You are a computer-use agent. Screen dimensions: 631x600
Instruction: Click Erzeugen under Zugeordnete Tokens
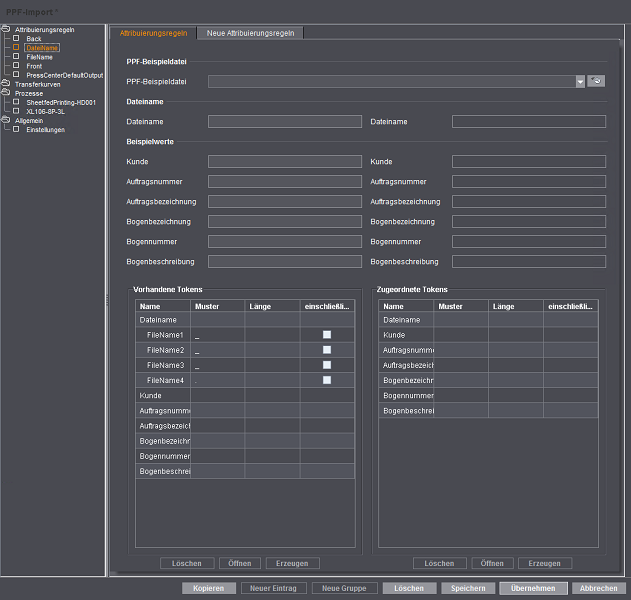pos(545,563)
